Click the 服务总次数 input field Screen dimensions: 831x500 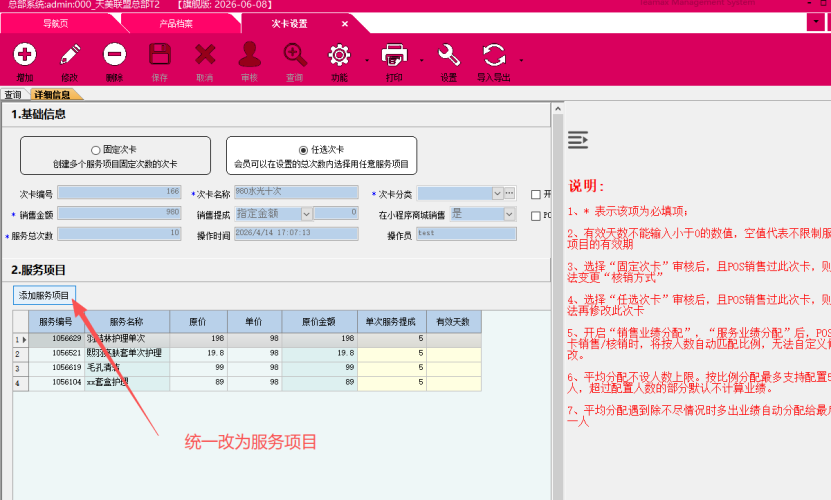(x=119, y=233)
